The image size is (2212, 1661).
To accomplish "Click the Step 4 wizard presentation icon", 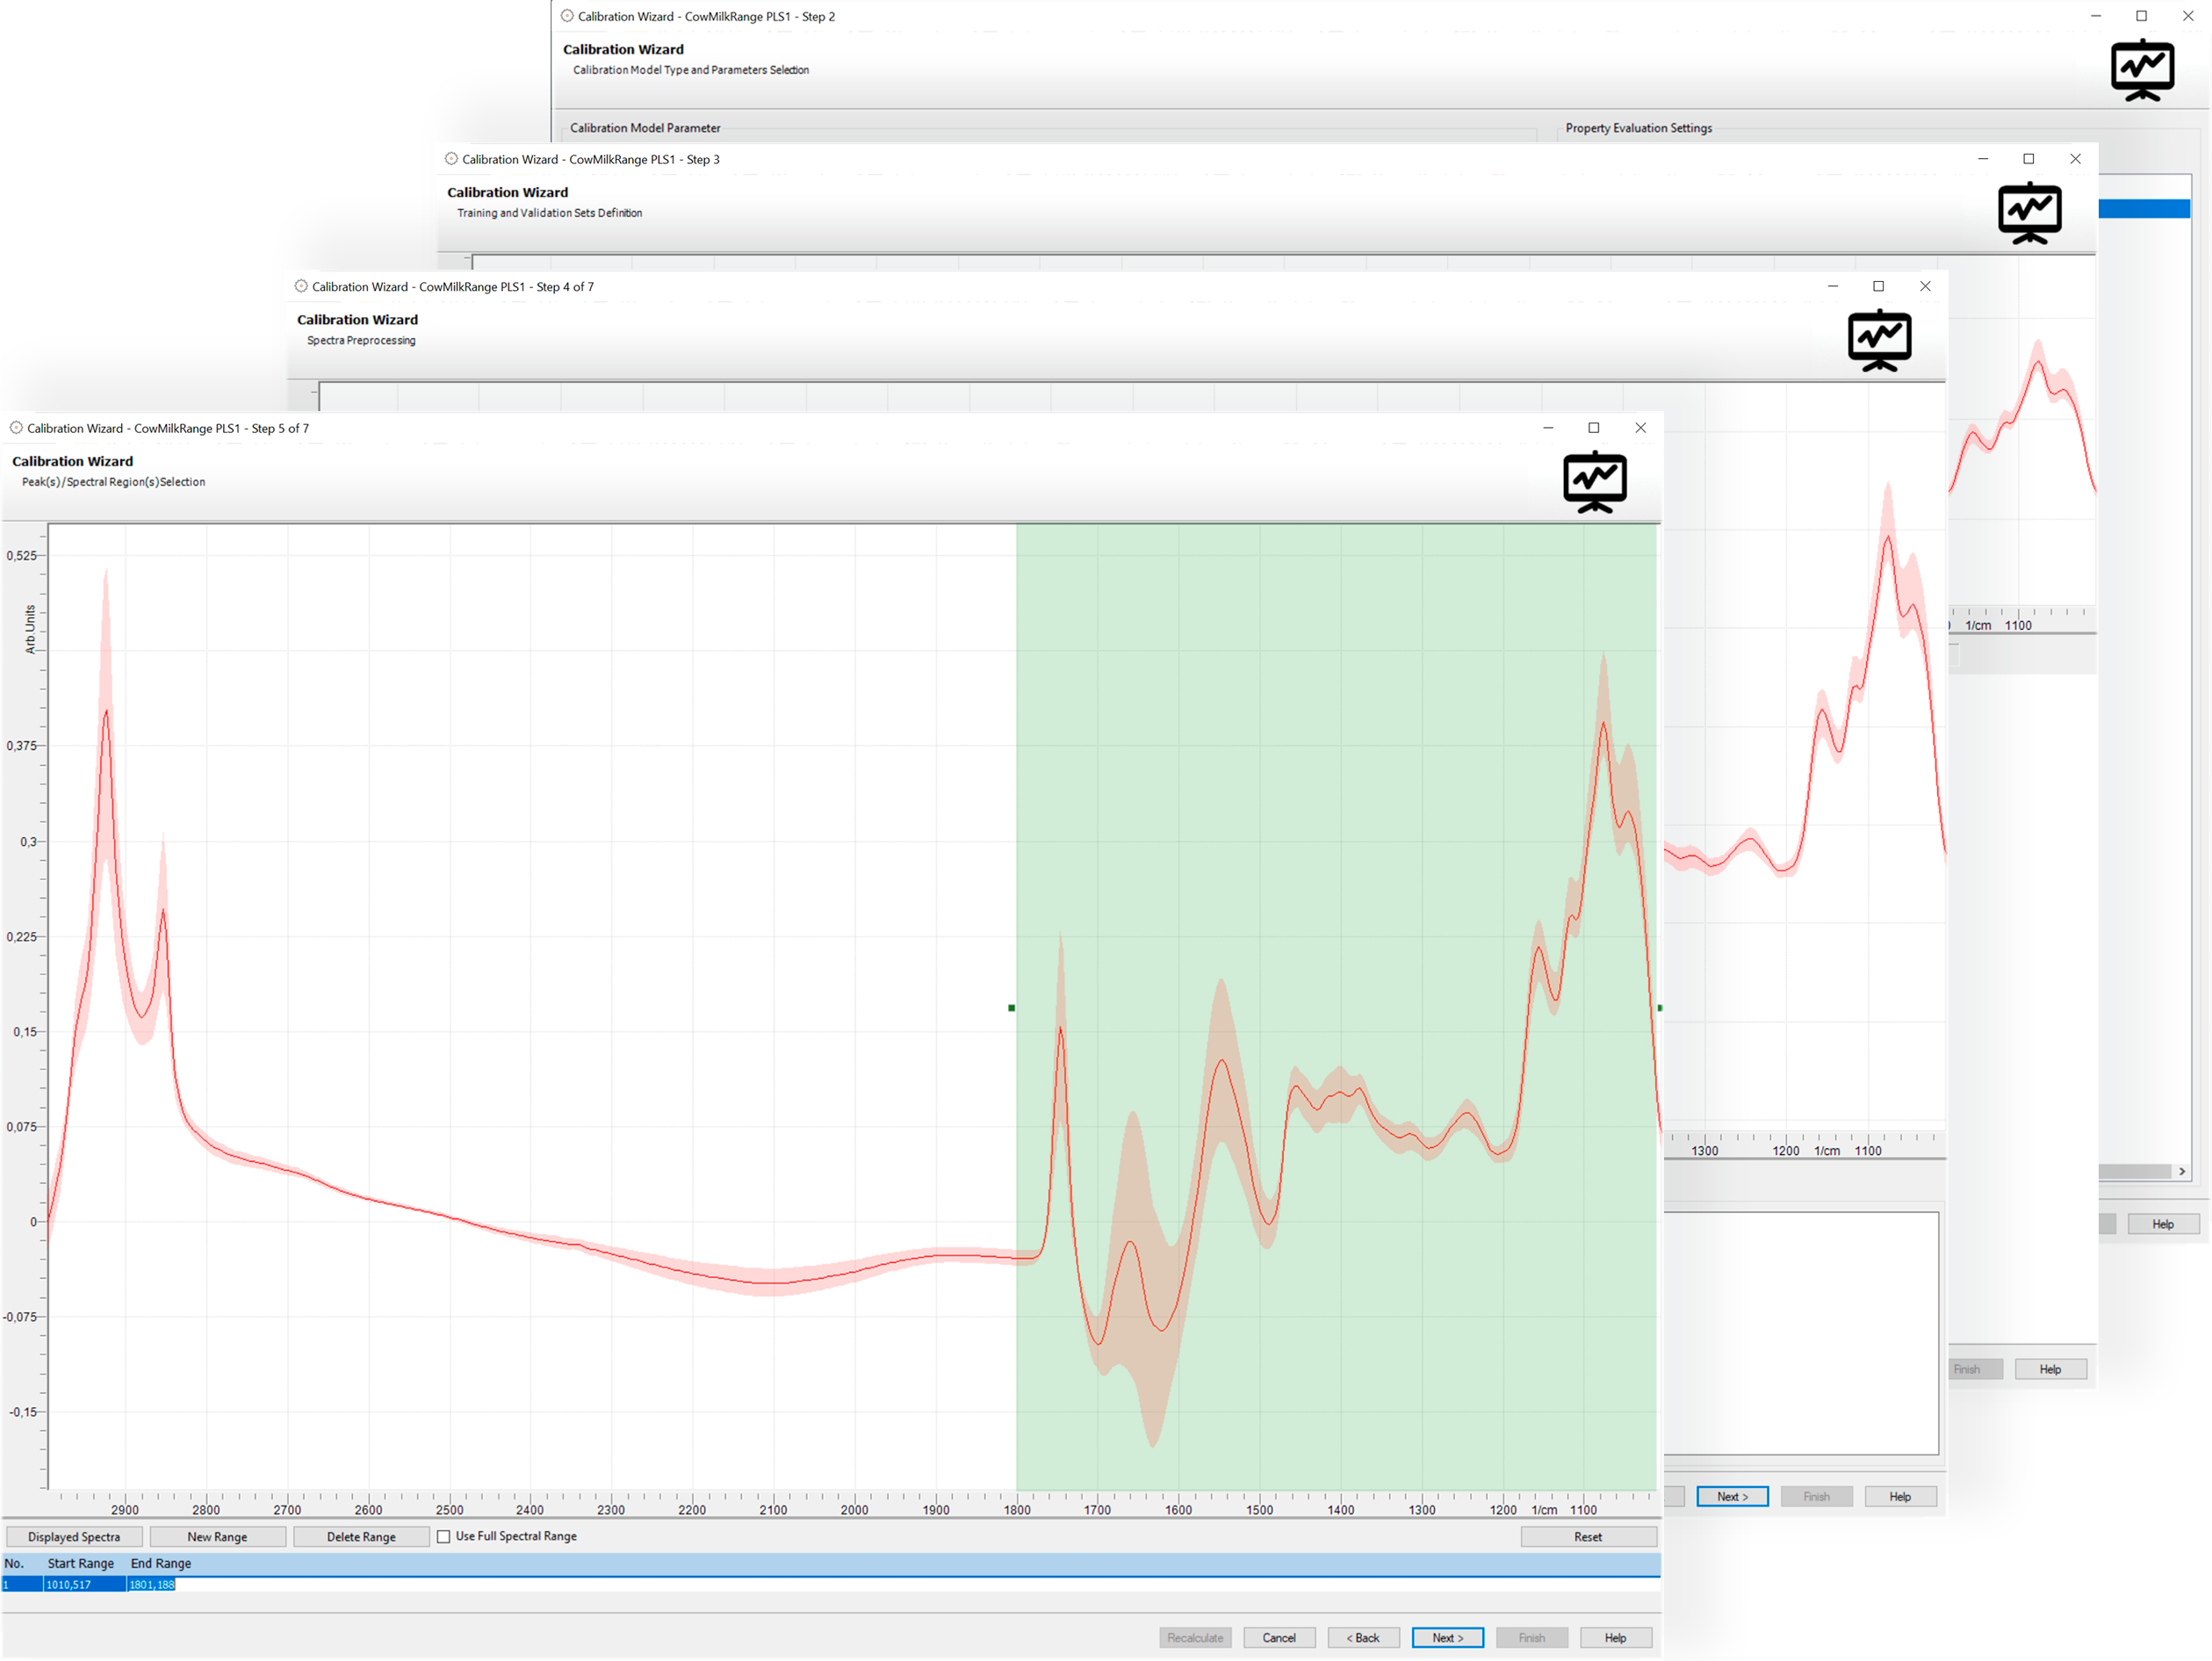I will (x=1879, y=341).
